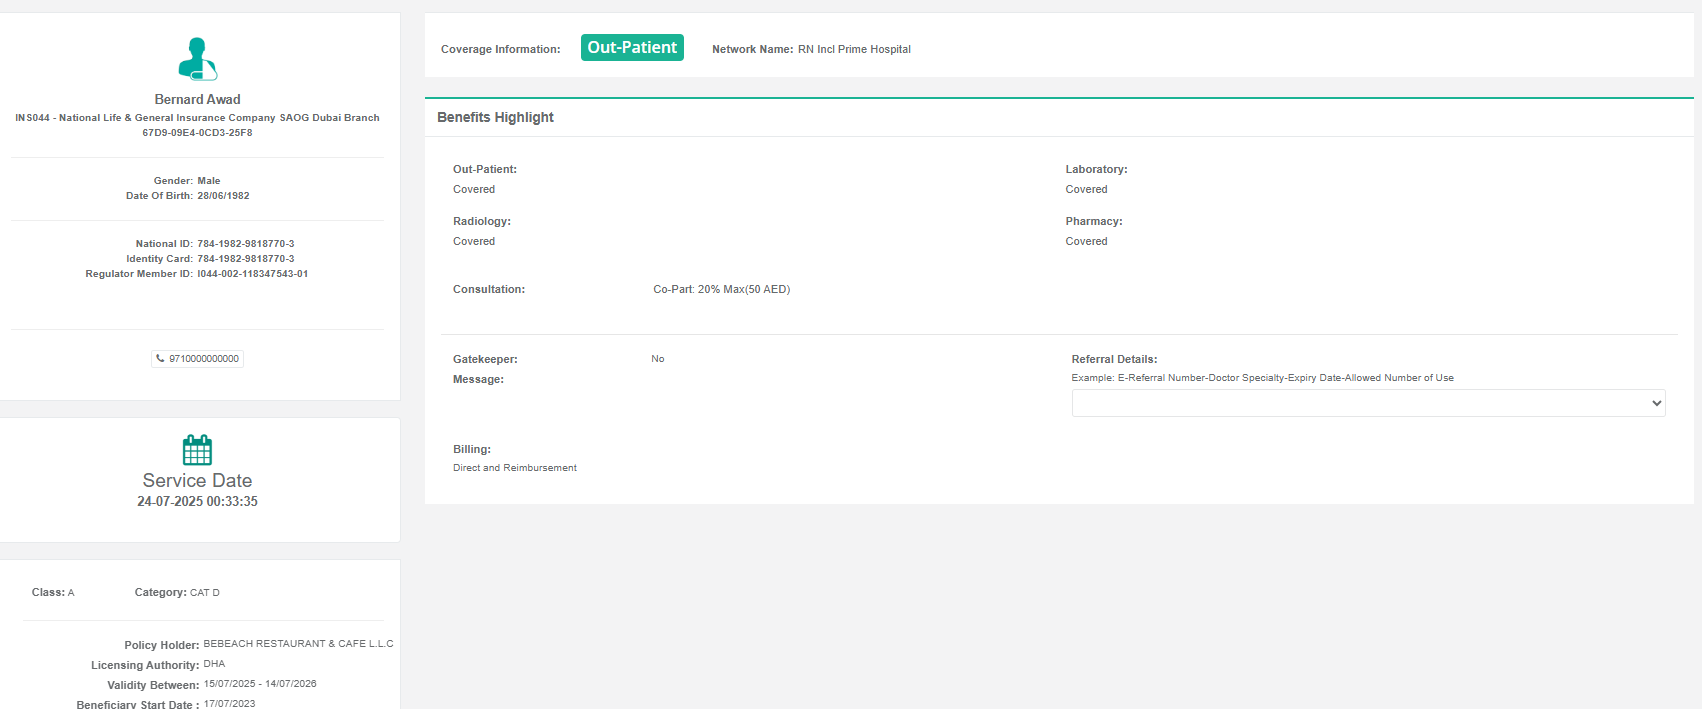Click the green Out-Patient coverage badge

(632, 48)
